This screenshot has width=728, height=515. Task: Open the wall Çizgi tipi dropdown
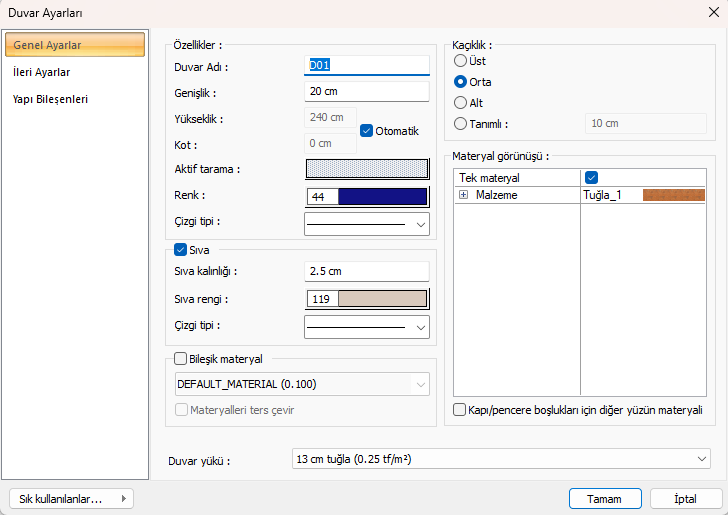(x=366, y=223)
